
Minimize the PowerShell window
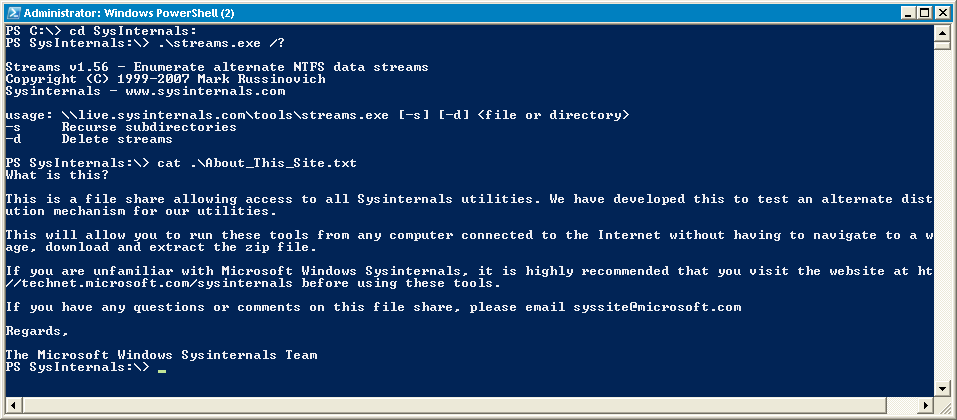coord(910,13)
